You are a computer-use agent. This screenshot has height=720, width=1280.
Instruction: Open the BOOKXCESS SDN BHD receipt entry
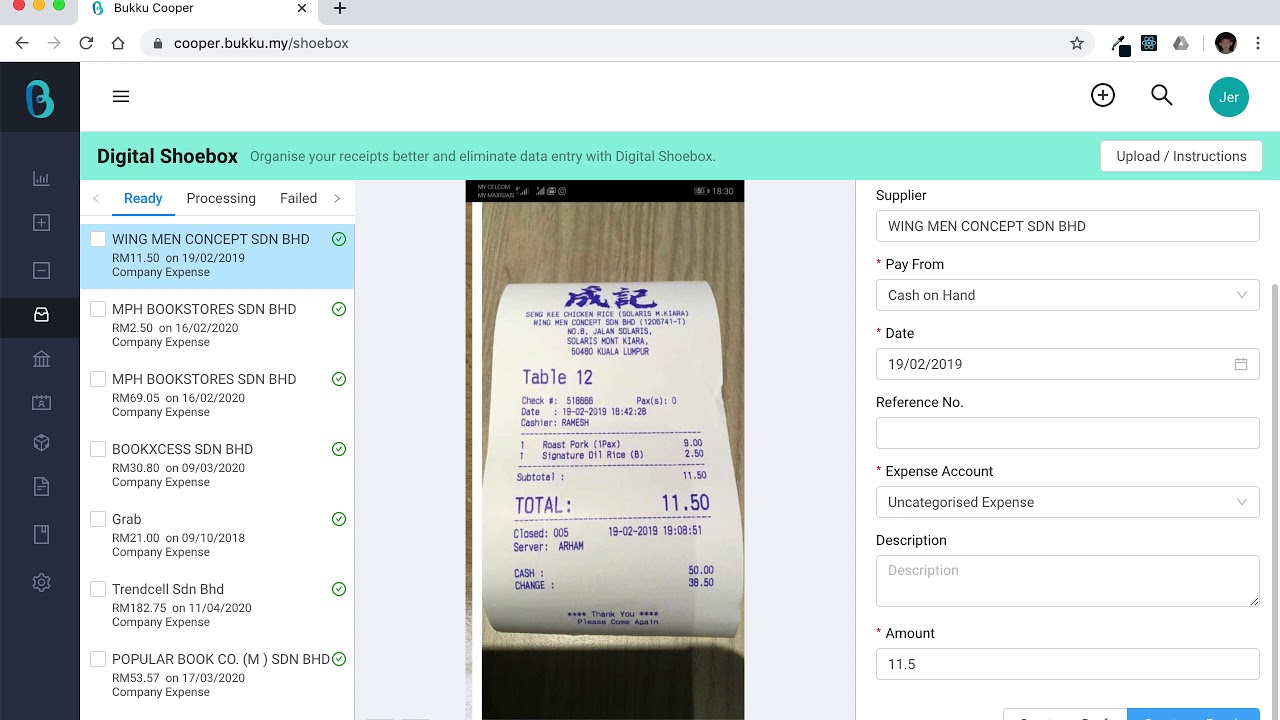click(217, 465)
